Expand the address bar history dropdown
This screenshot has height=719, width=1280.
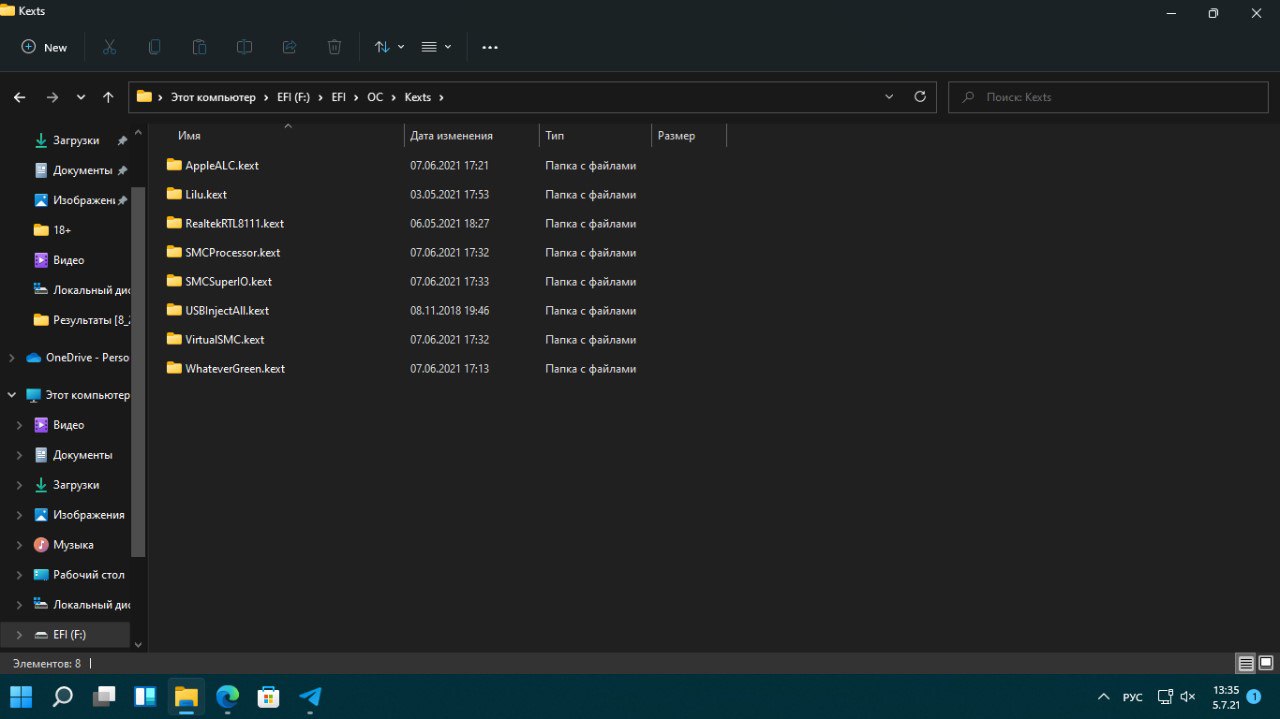point(889,97)
